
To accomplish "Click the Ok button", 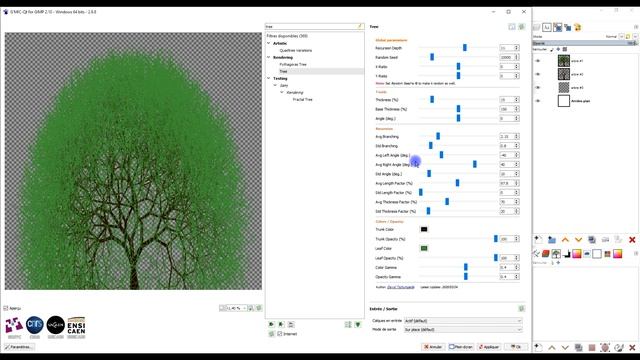I will pos(516,347).
